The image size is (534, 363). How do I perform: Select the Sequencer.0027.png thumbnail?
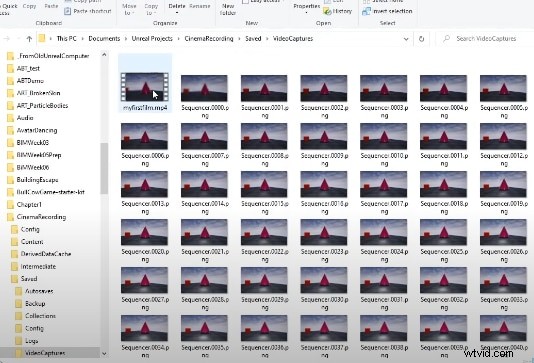(144, 280)
